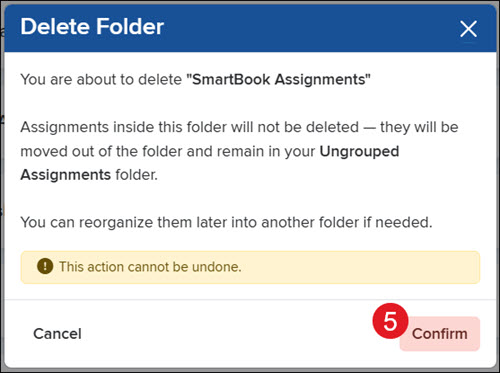Click the Delete Folder dialog title
The image size is (500, 373).
[x=92, y=27]
